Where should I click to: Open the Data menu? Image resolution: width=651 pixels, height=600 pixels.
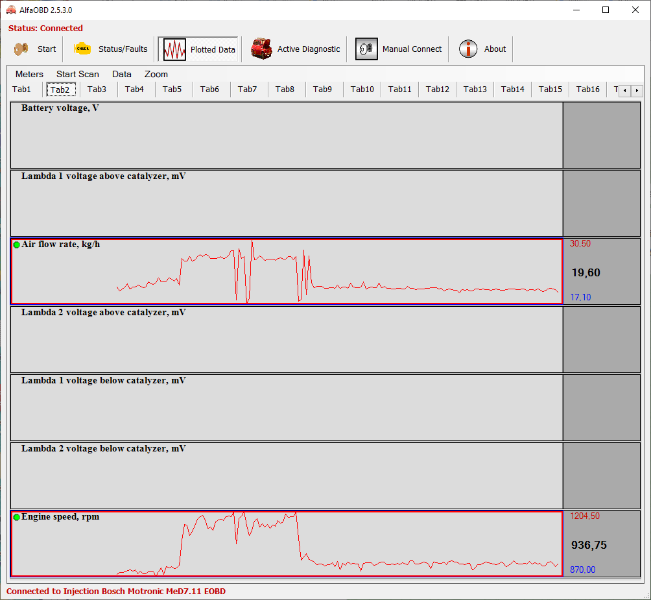click(x=122, y=74)
